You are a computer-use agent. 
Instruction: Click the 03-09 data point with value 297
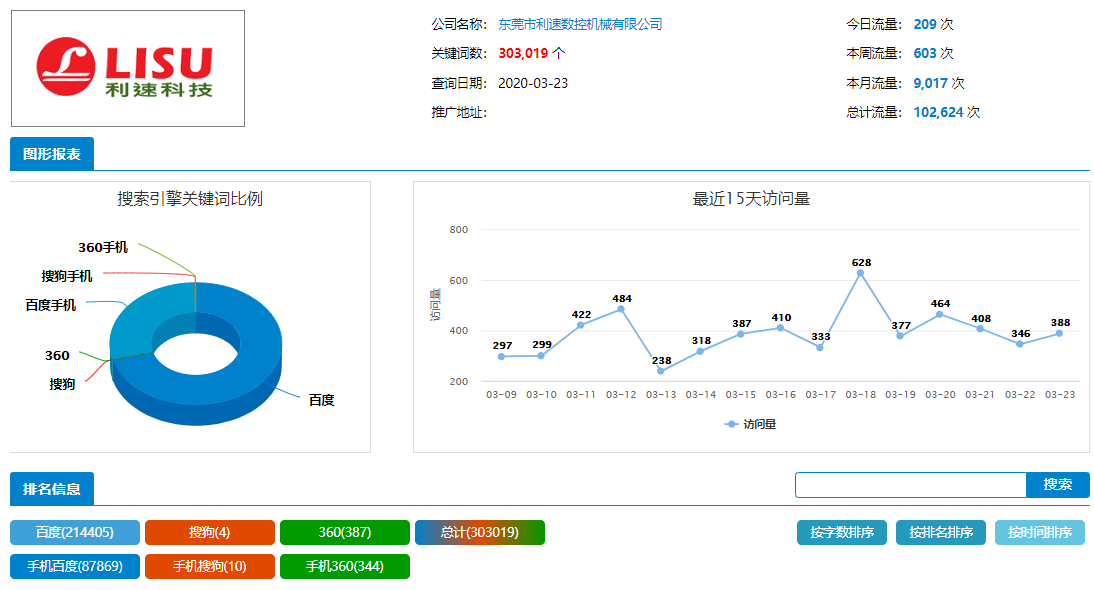[501, 356]
